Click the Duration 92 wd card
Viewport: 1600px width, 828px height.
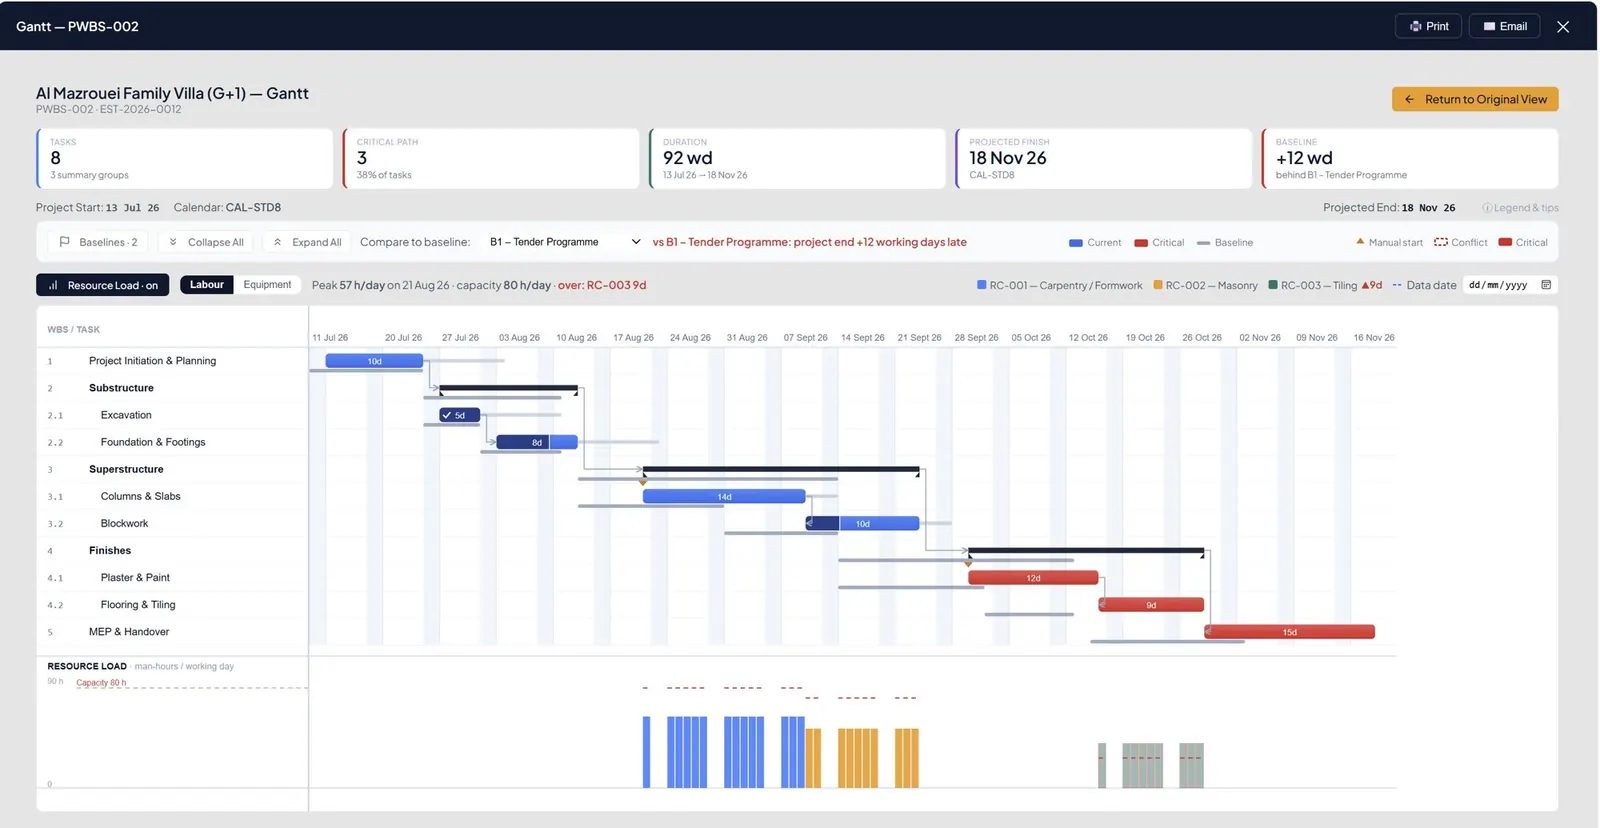(797, 158)
